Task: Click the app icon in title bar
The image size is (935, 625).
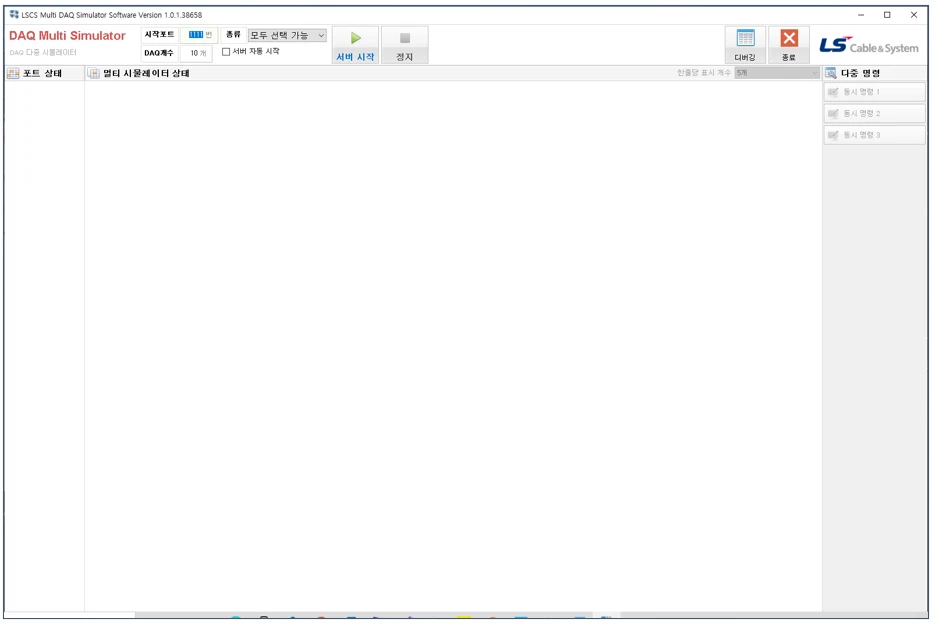Action: tap(14, 14)
